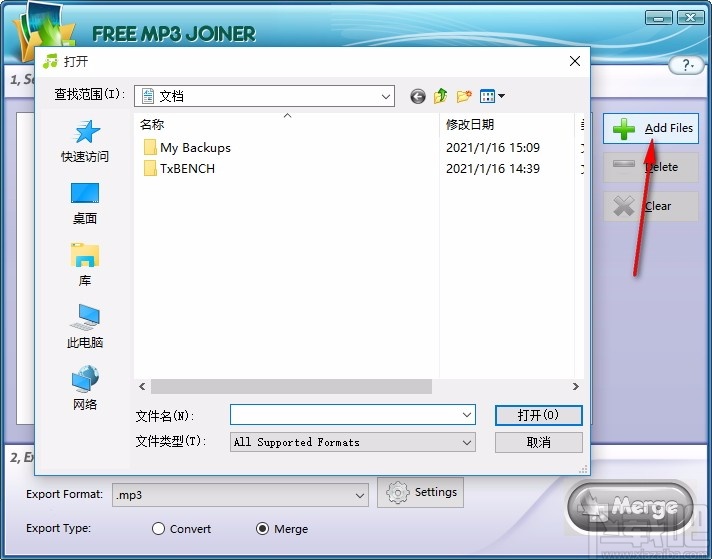Open the view menu icon in dialog toolbar
The image size is (712, 560).
coord(492,96)
